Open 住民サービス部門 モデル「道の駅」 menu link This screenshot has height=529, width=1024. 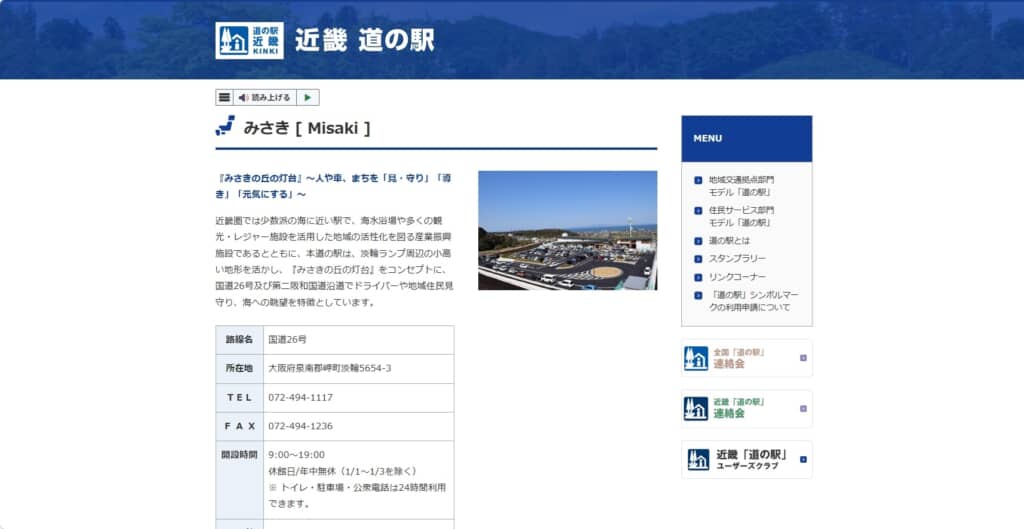click(741, 216)
